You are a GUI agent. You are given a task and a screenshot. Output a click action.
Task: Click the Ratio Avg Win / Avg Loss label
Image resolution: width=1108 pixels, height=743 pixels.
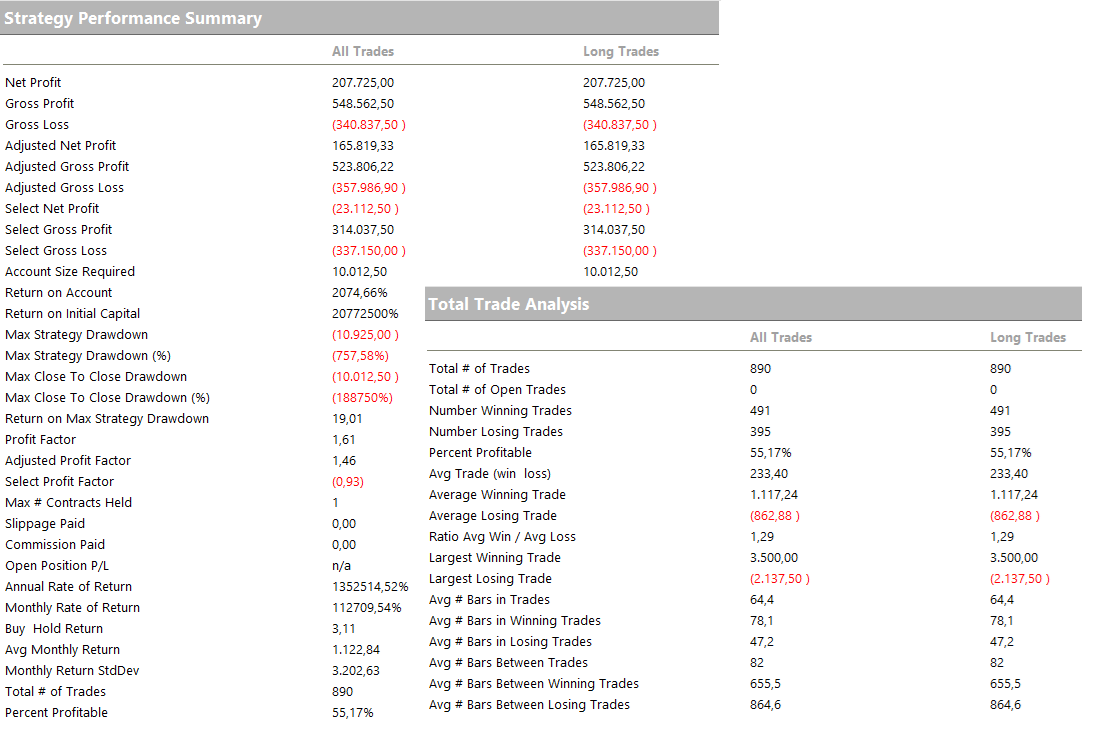pyautogui.click(x=502, y=537)
